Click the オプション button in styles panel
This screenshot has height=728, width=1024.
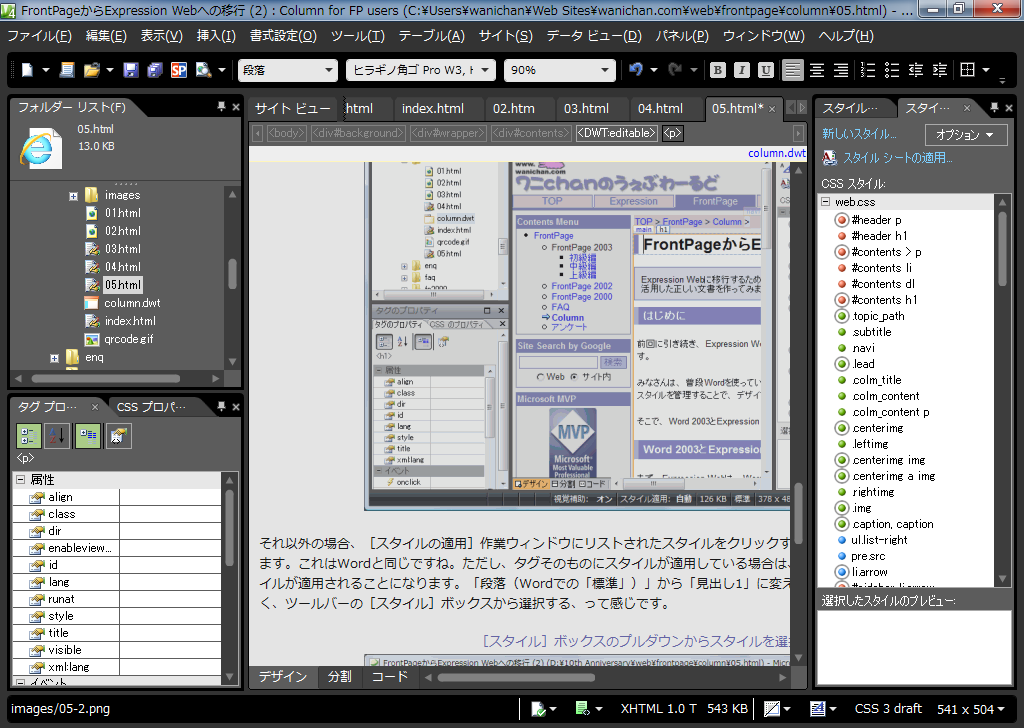[x=965, y=134]
